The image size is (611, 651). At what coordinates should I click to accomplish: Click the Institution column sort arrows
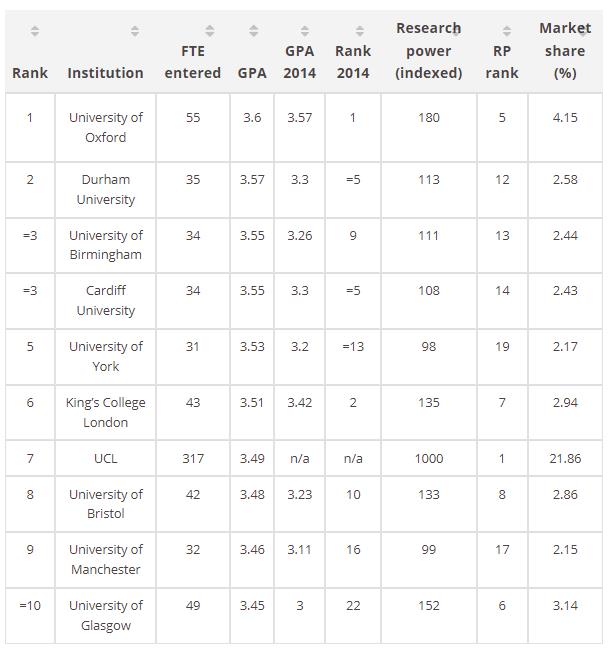tap(135, 31)
